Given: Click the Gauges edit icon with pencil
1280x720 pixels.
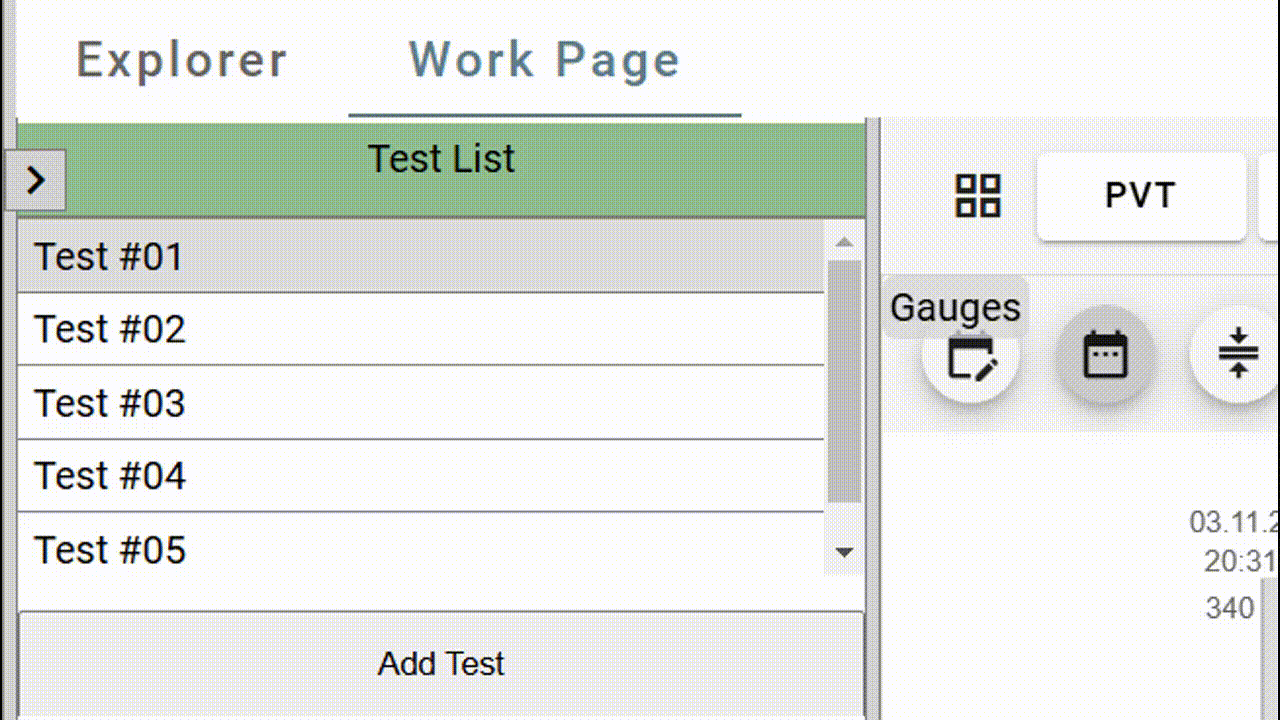Looking at the screenshot, I should (x=970, y=355).
